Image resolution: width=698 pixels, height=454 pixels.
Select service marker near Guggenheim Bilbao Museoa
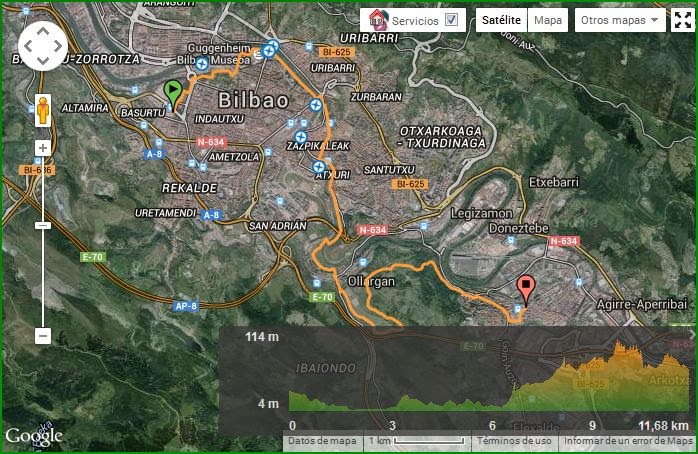point(202,64)
